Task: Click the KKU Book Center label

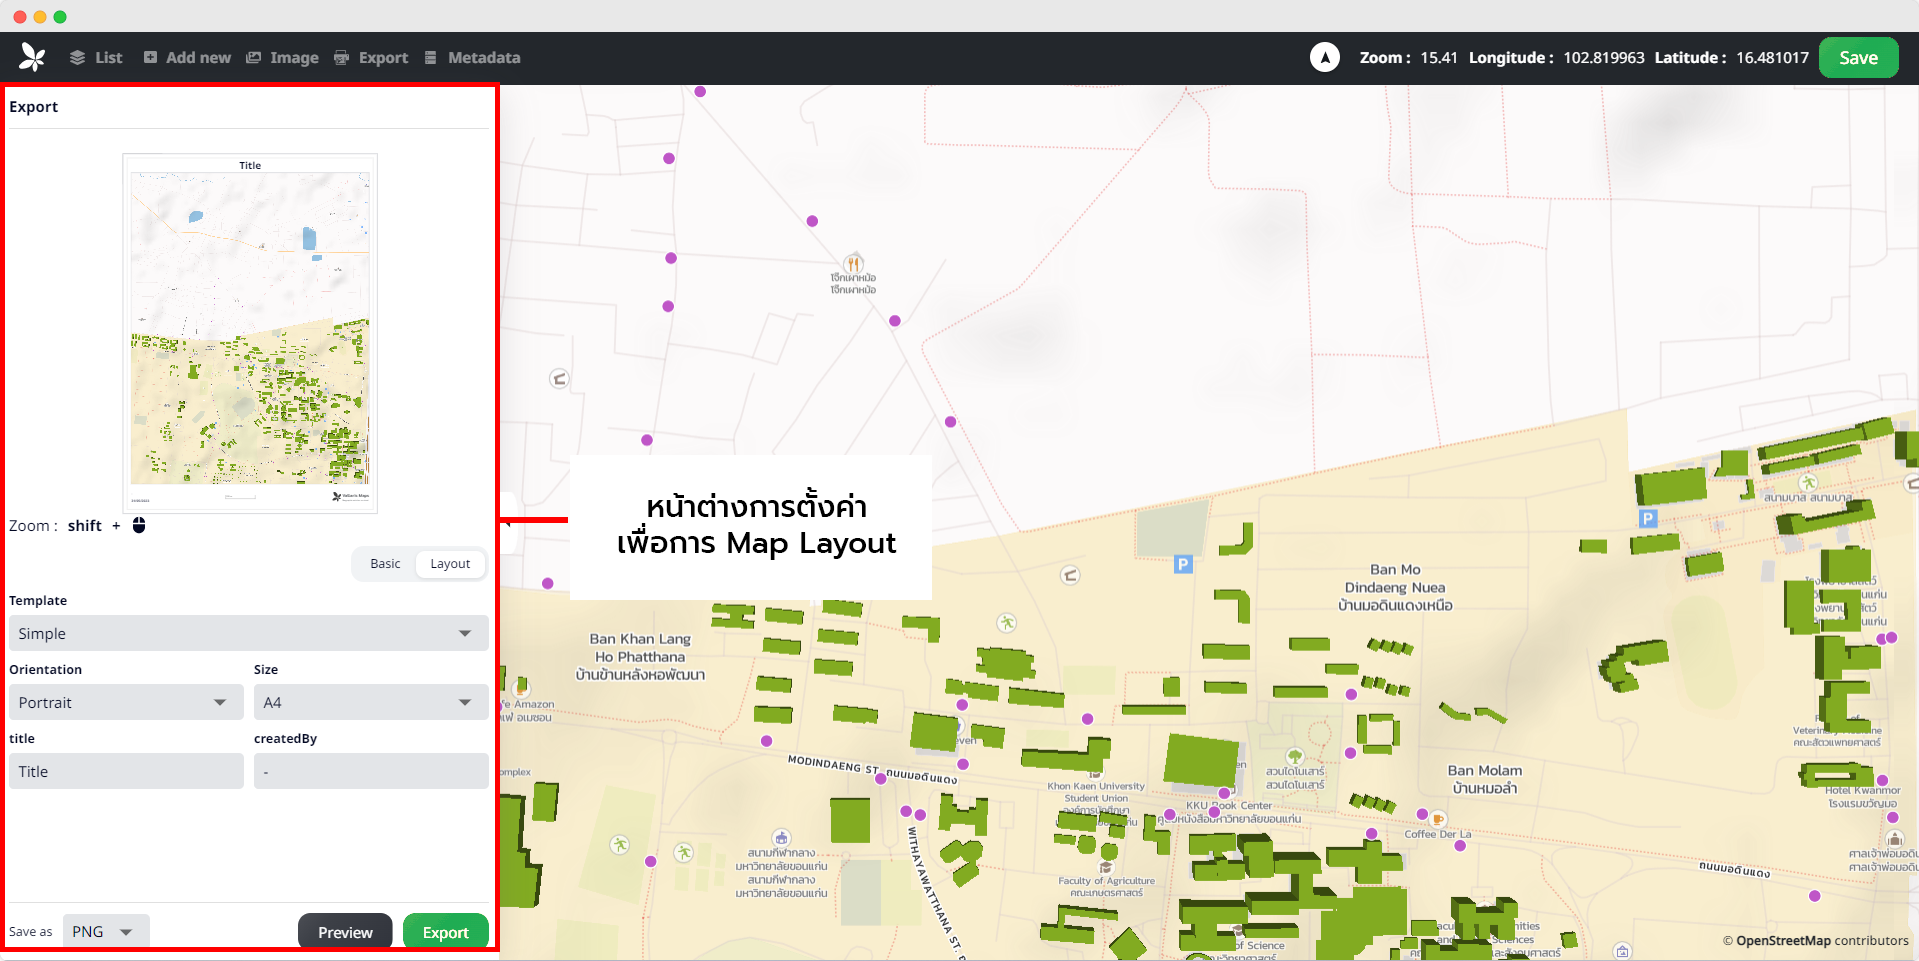Action: point(1229,805)
